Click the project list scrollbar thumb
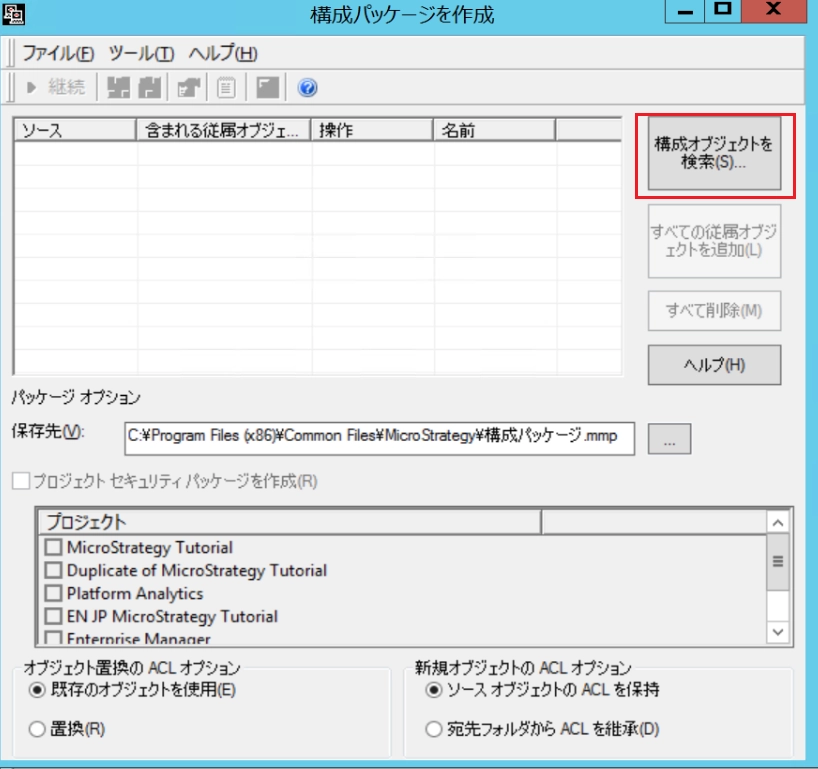This screenshot has height=769, width=818. (x=778, y=561)
